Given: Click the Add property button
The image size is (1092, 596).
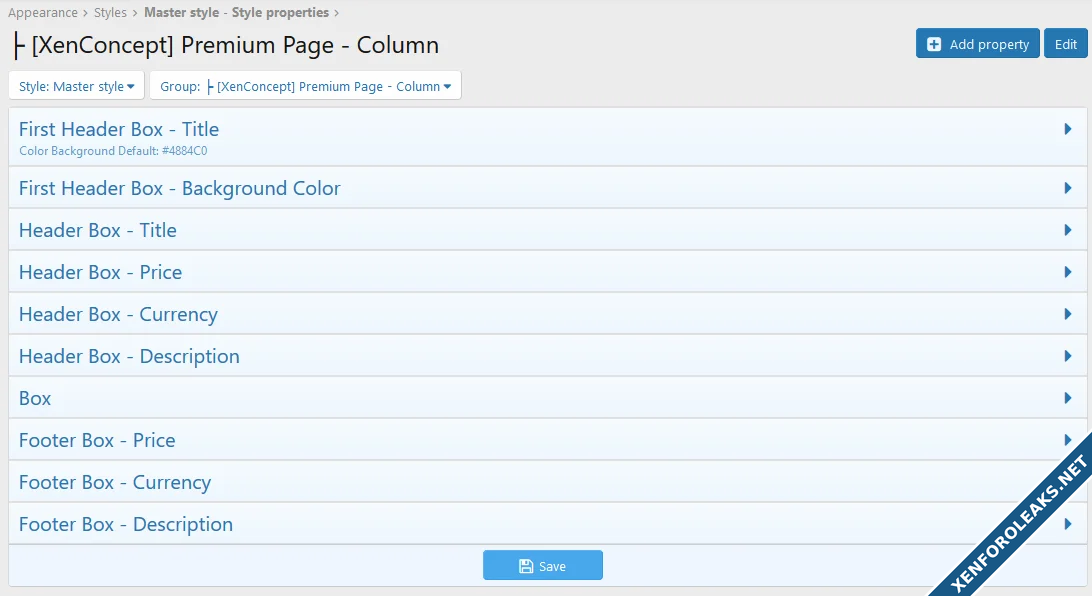Looking at the screenshot, I should [977, 44].
